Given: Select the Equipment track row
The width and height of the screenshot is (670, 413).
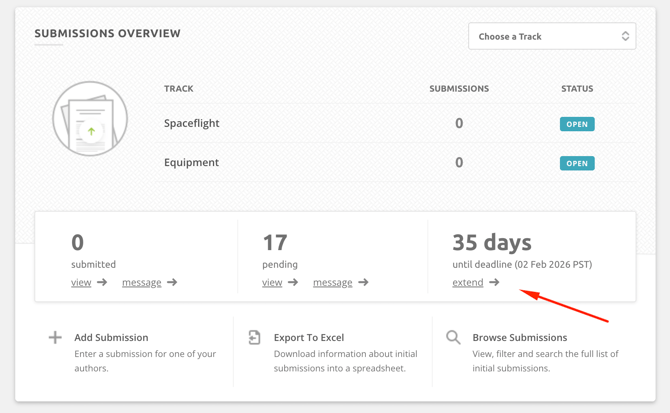Looking at the screenshot, I should click(191, 163).
